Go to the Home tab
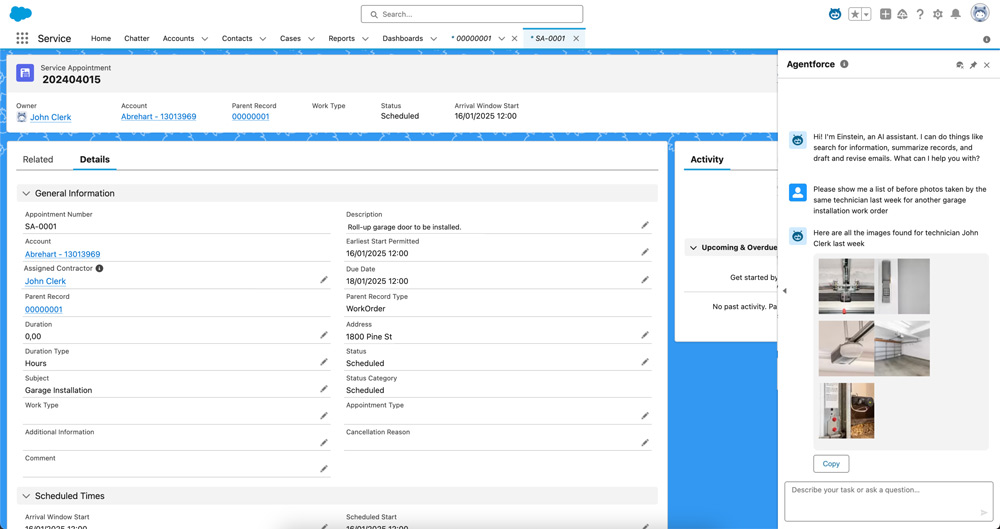Screen dimensions: 1000x529 [x=101, y=38]
